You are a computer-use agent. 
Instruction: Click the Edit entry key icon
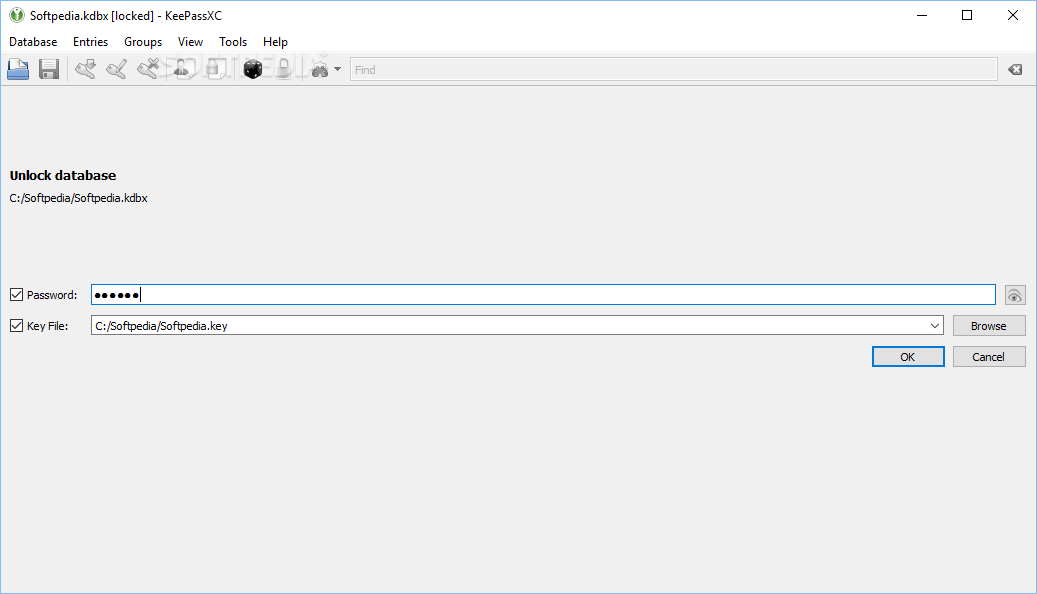coord(117,69)
